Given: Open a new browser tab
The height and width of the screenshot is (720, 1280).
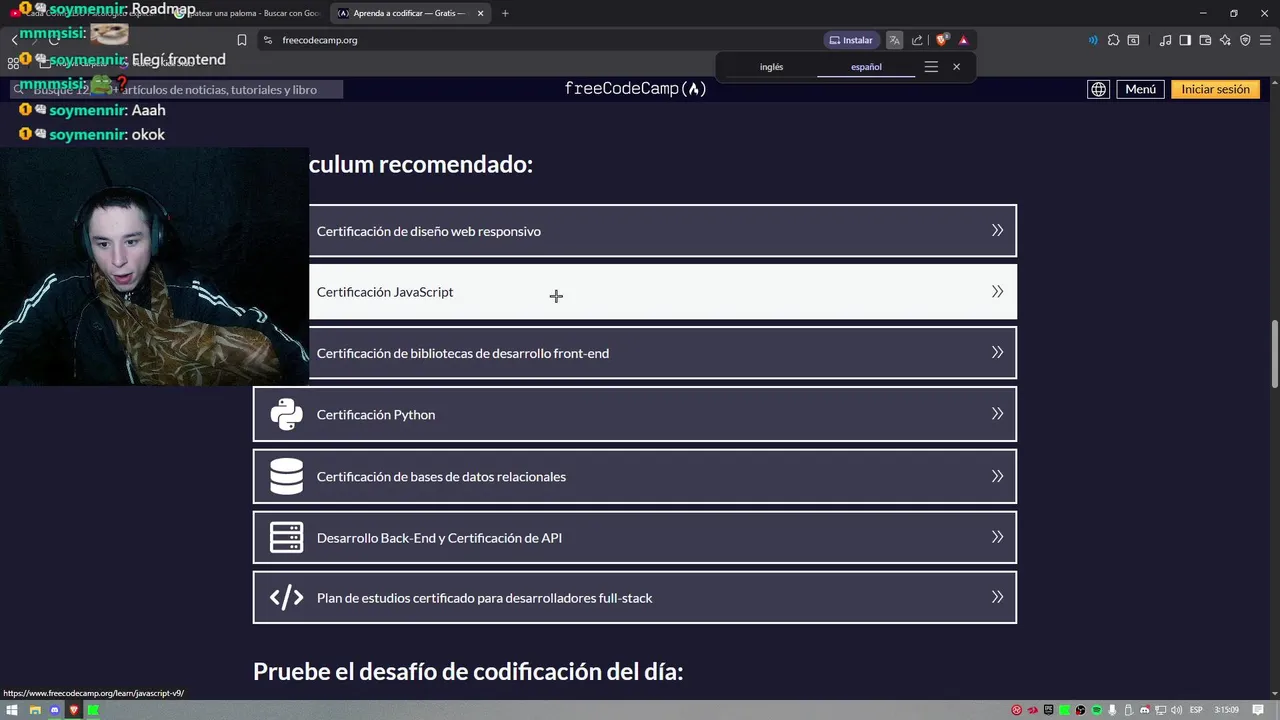Looking at the screenshot, I should point(505,13).
